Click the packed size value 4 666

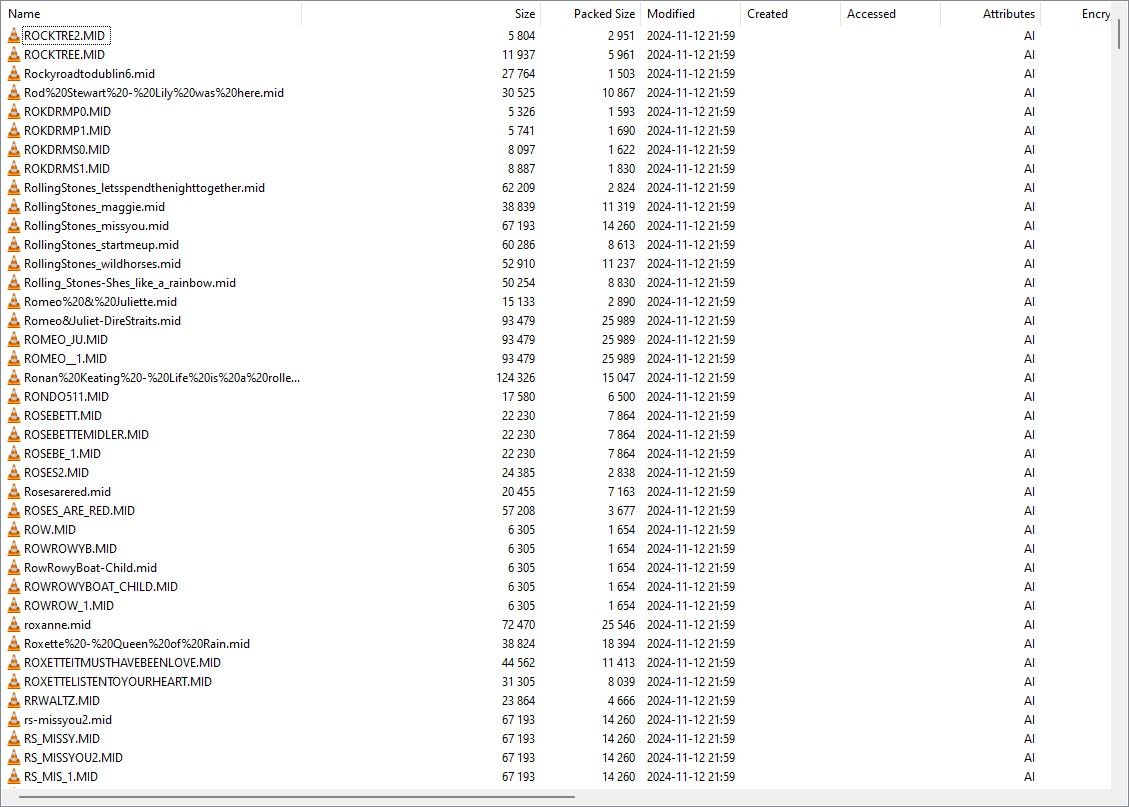coord(621,701)
